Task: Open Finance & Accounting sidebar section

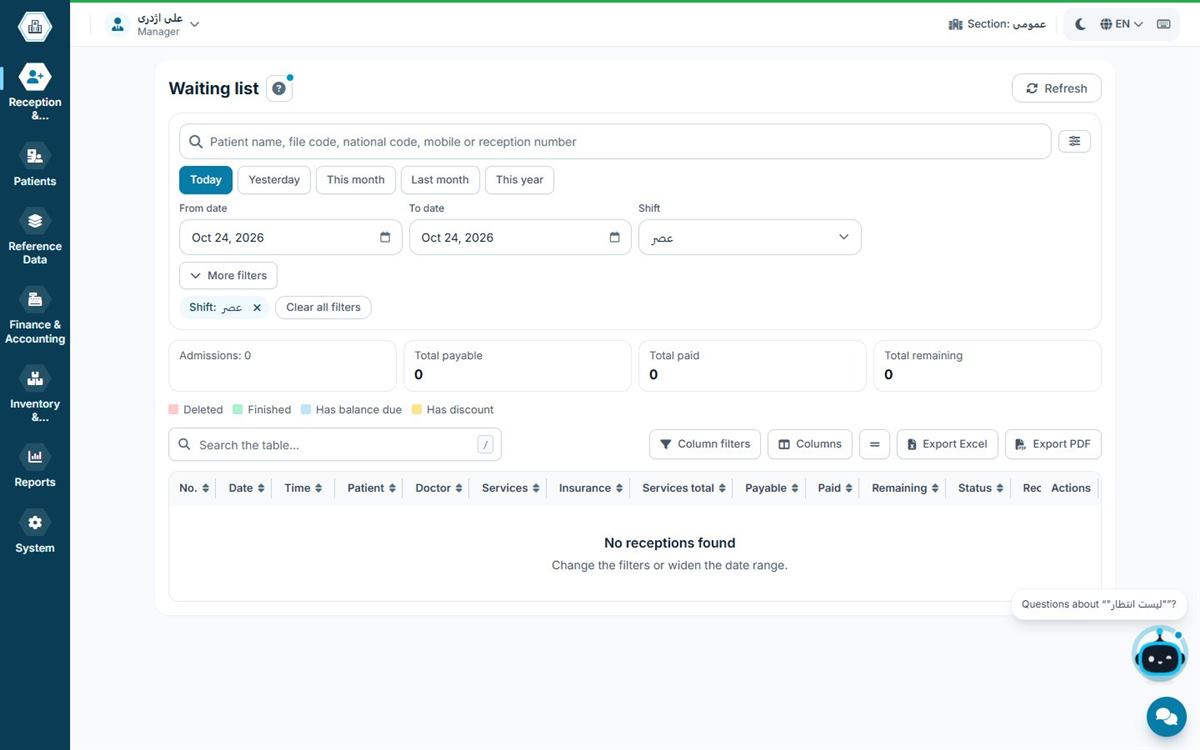Action: click(x=35, y=316)
